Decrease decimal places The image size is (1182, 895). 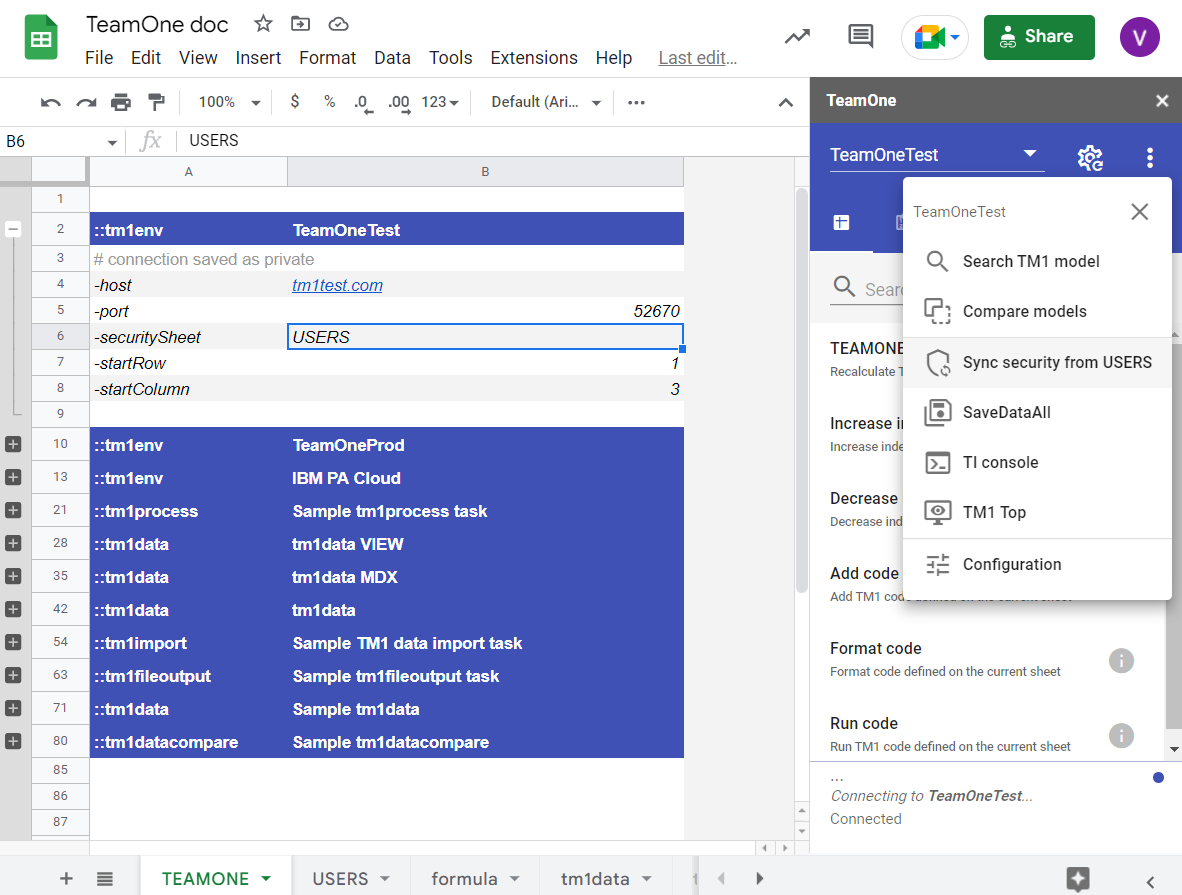[363, 103]
